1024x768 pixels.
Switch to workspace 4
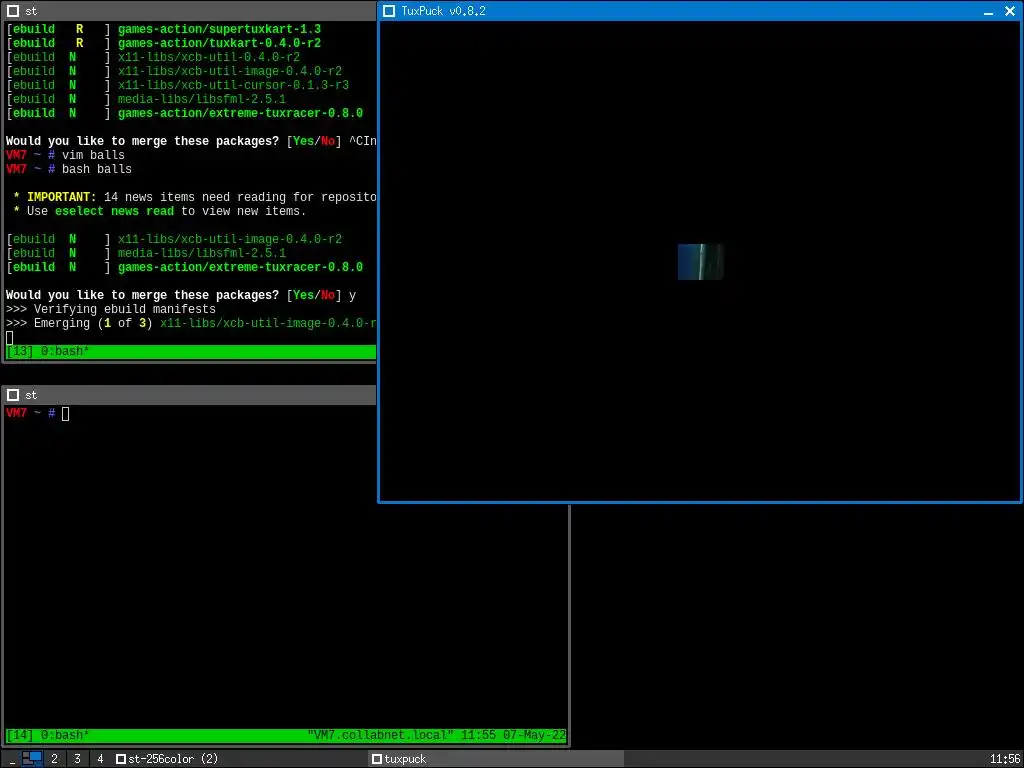[x=100, y=759]
